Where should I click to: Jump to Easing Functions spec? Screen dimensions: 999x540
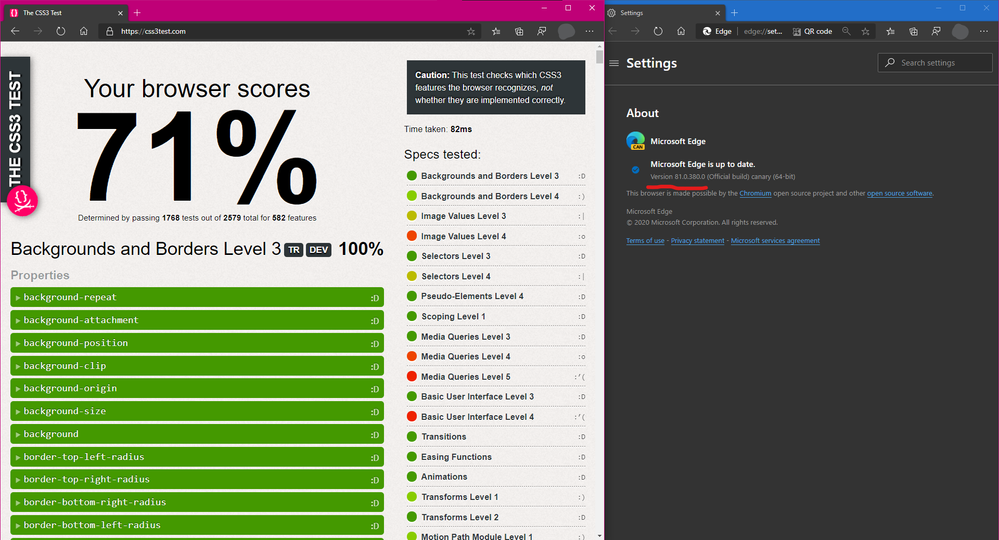456,457
